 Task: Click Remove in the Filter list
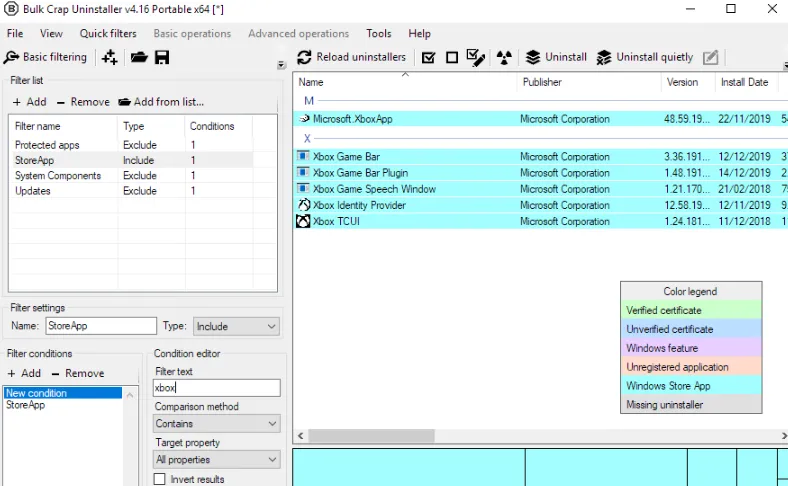[83, 102]
